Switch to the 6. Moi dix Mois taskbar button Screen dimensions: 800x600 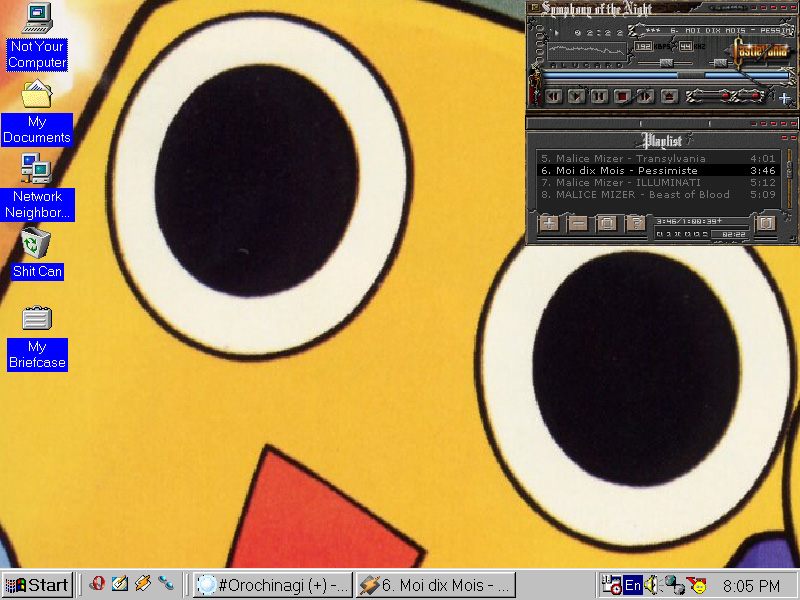tap(436, 585)
